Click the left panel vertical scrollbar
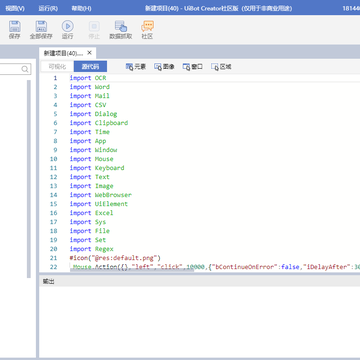 [29, 179]
